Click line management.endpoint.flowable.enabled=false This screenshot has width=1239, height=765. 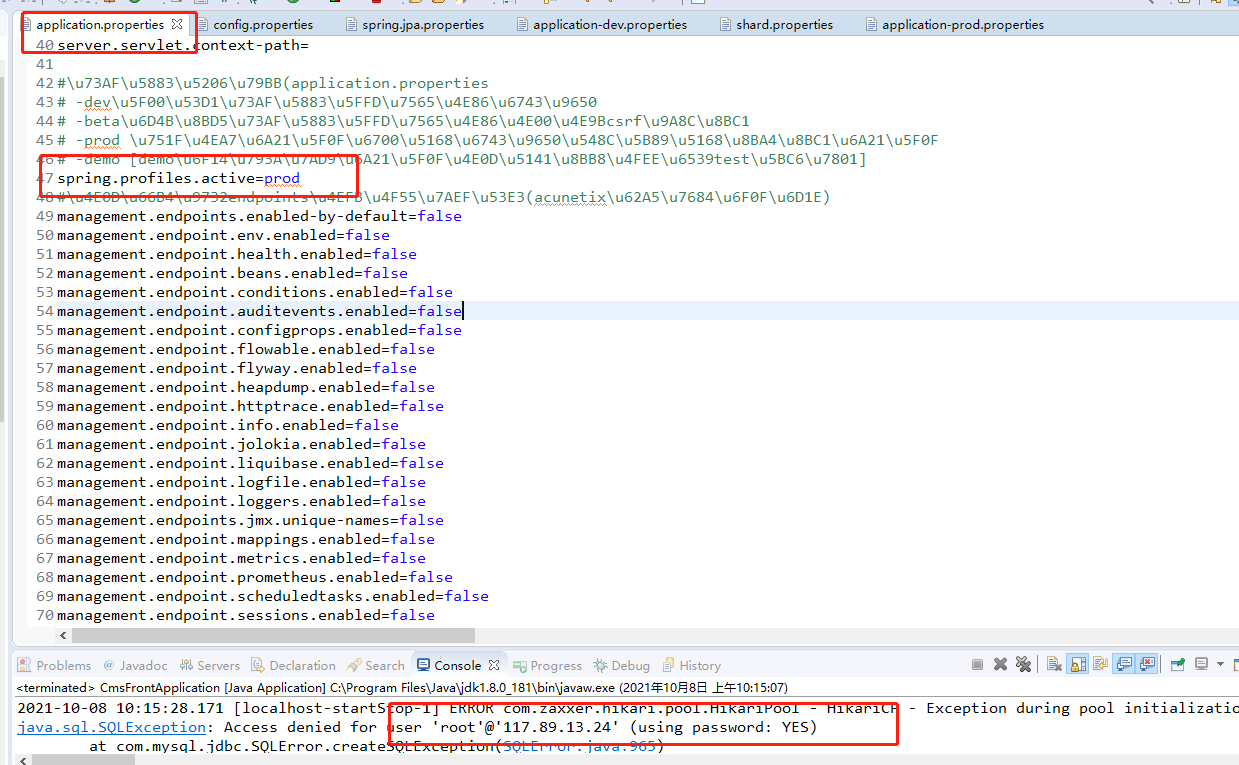point(246,349)
